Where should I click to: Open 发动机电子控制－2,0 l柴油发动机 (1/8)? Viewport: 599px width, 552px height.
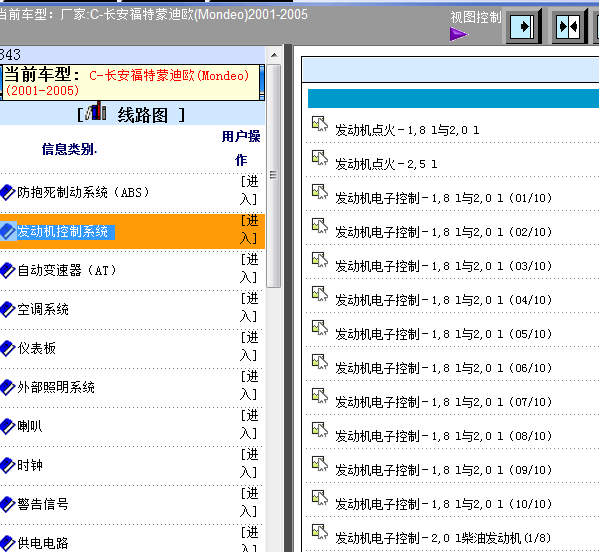pyautogui.click(x=443, y=538)
